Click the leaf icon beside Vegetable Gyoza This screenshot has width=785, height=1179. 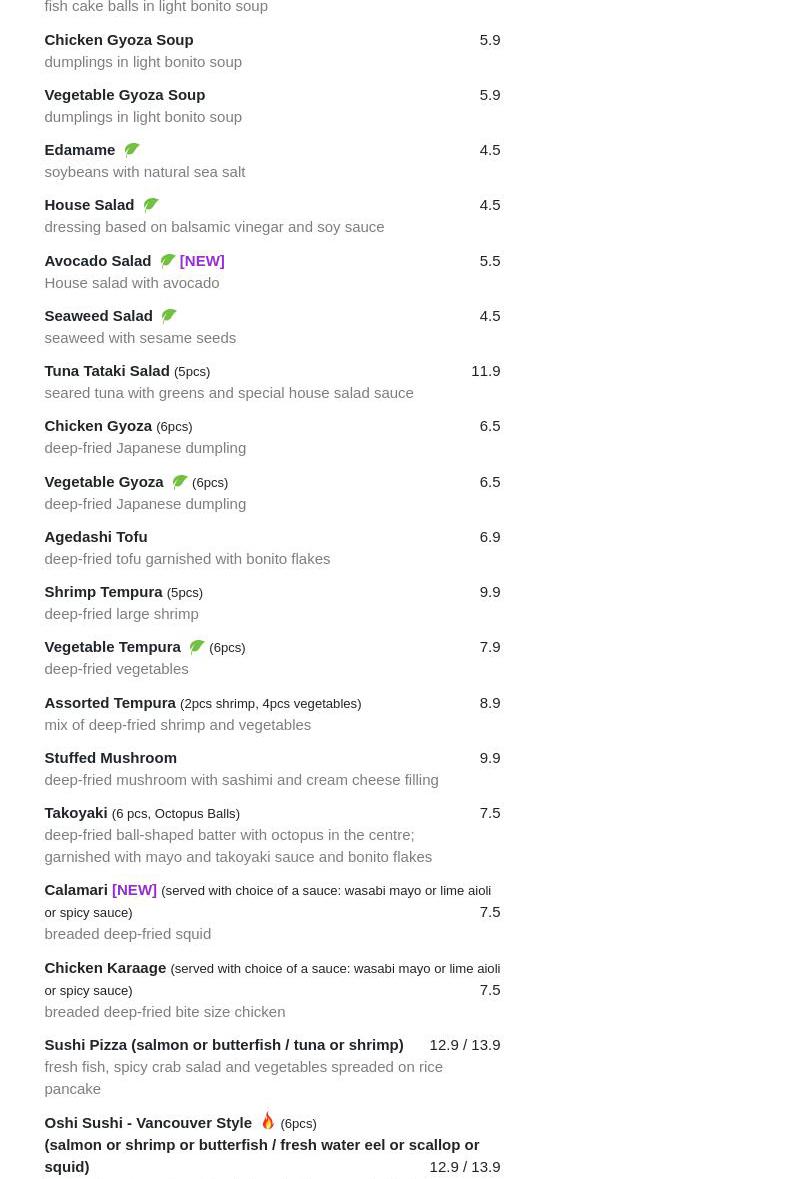179,482
